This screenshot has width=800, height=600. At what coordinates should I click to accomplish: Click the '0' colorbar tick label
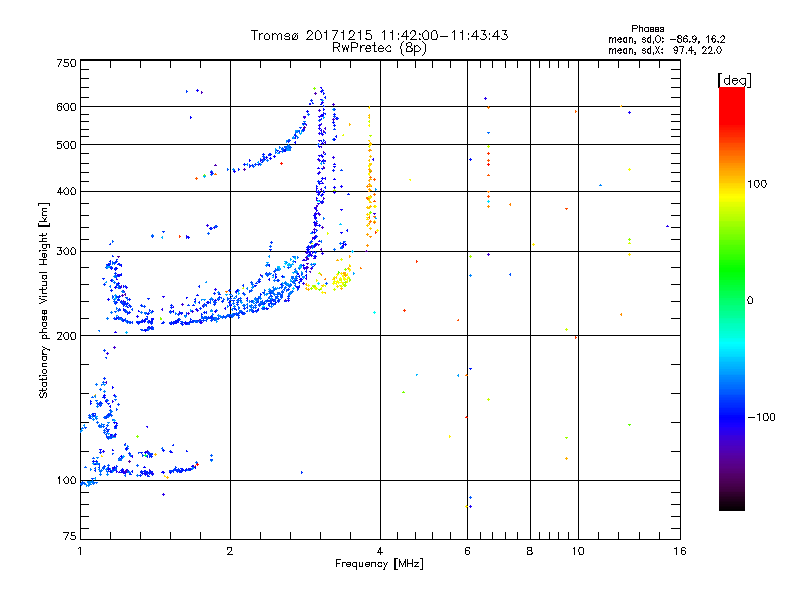point(750,301)
